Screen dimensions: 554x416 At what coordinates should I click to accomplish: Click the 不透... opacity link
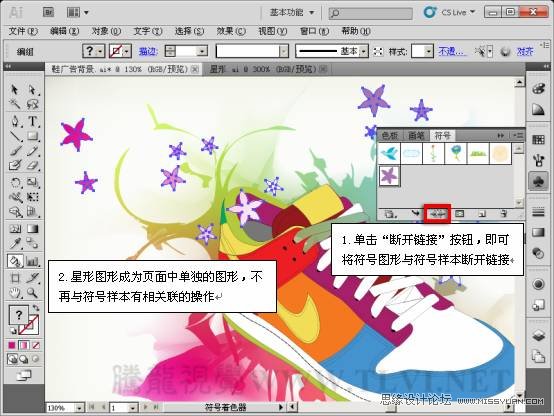pyautogui.click(x=452, y=52)
